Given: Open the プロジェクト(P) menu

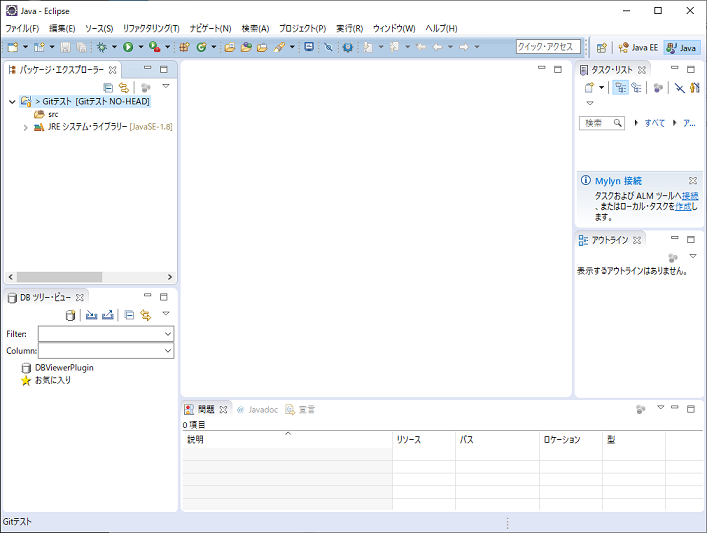Looking at the screenshot, I should [x=303, y=28].
